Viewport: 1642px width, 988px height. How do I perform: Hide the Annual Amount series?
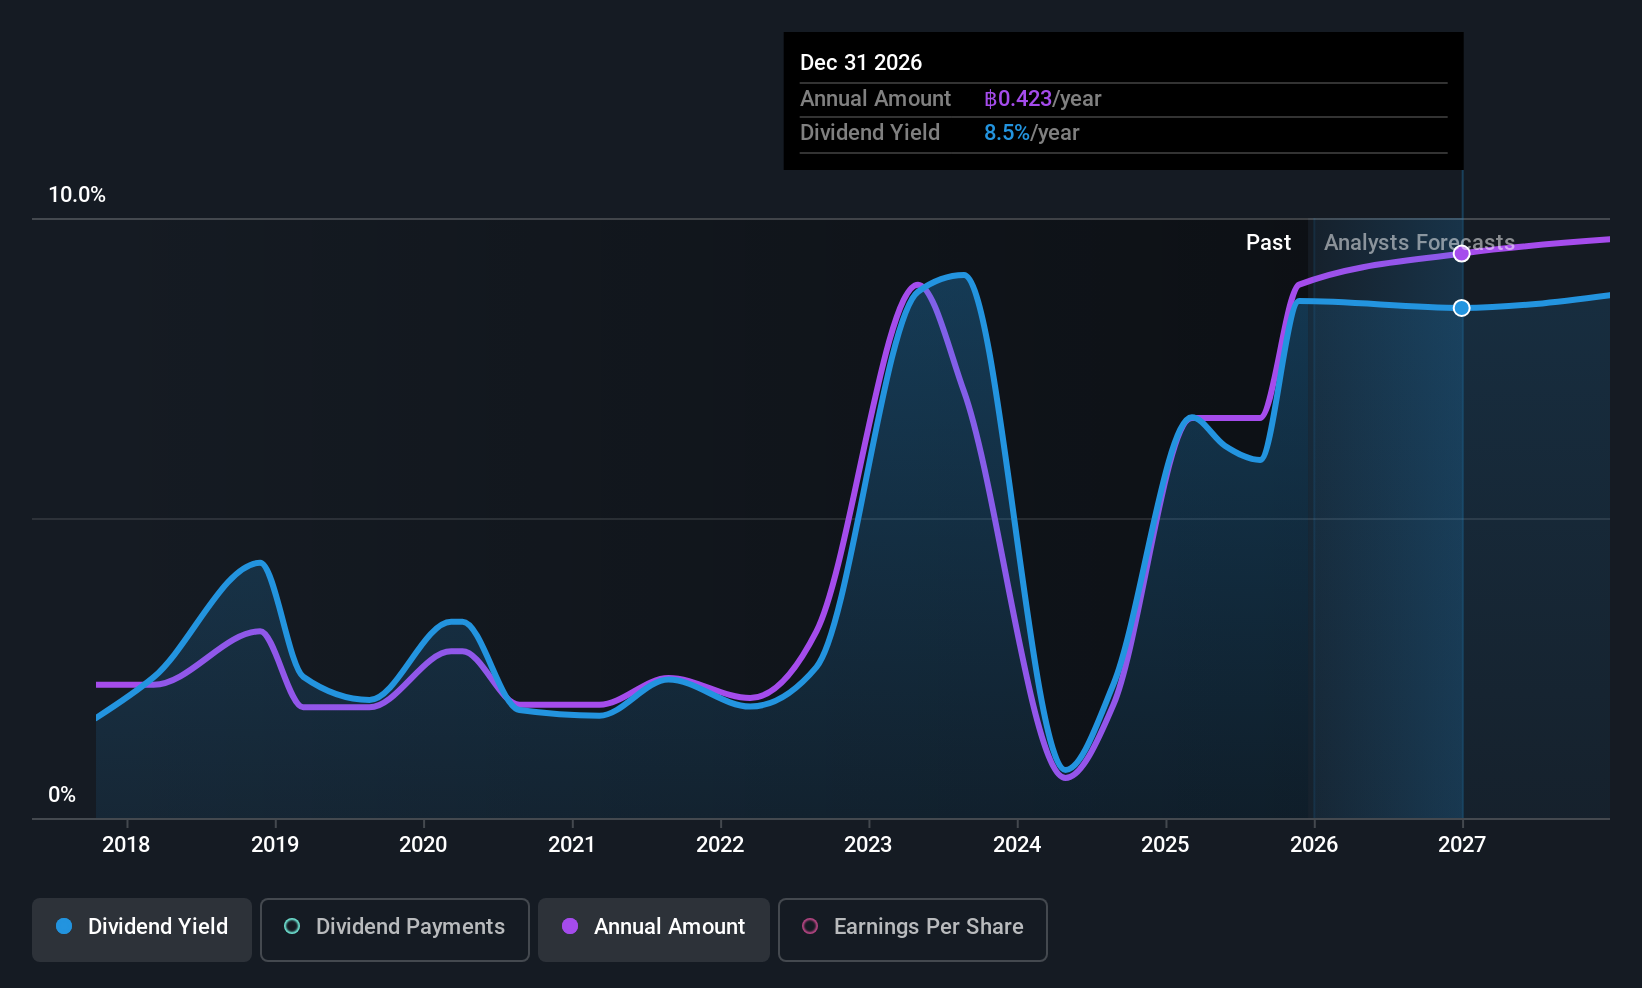(653, 929)
